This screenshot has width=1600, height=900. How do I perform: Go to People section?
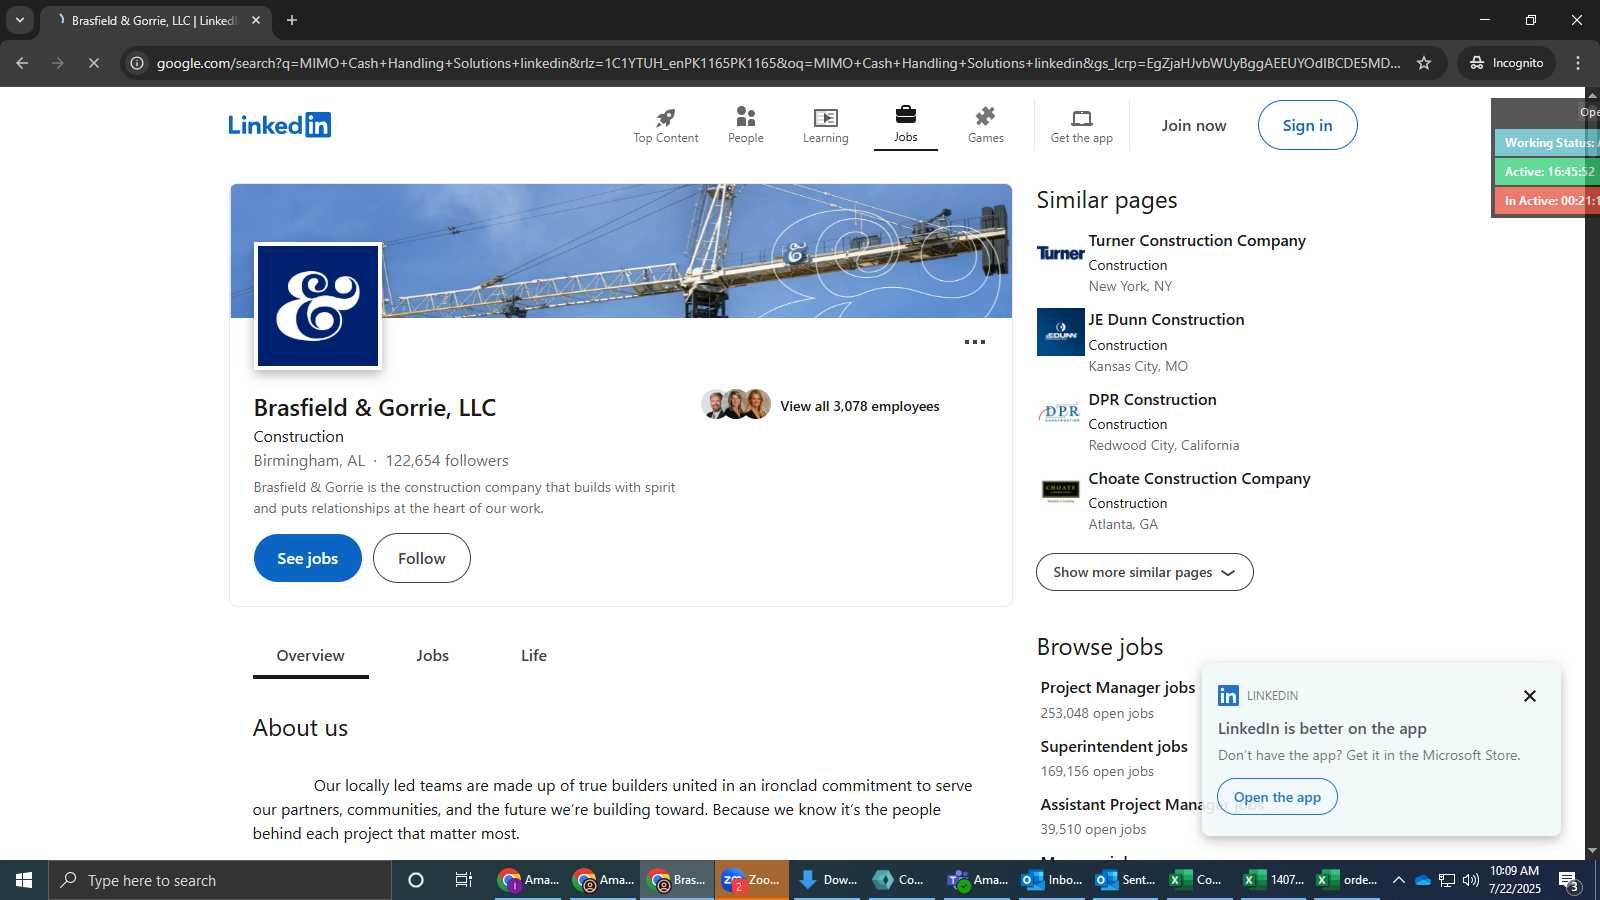coord(745,126)
